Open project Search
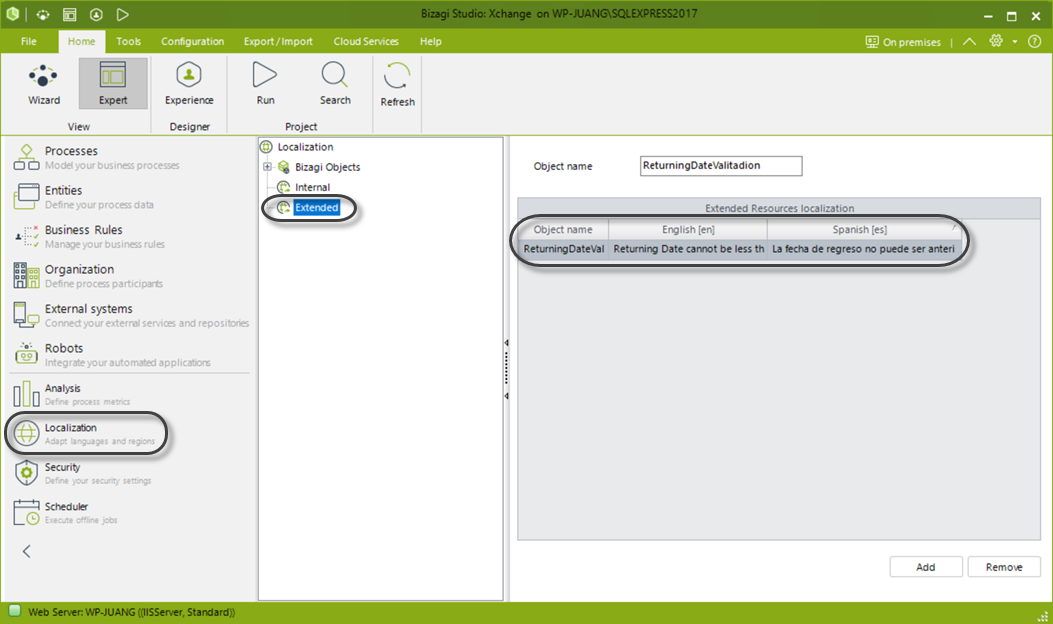The width and height of the screenshot is (1053, 624). click(x=334, y=84)
